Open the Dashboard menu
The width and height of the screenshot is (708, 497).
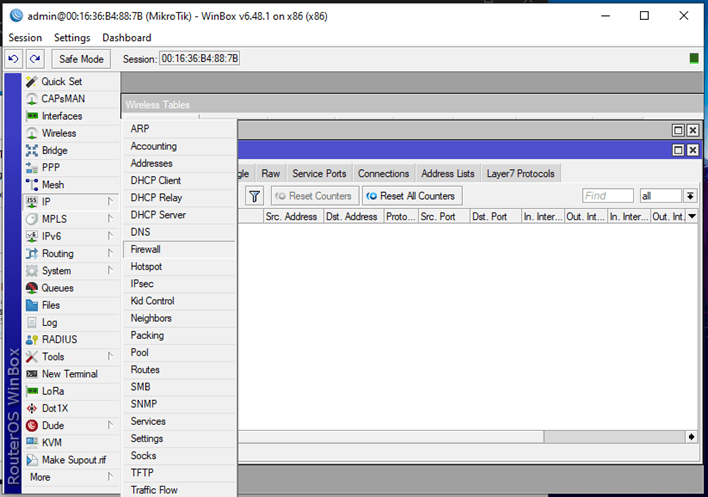tap(127, 38)
